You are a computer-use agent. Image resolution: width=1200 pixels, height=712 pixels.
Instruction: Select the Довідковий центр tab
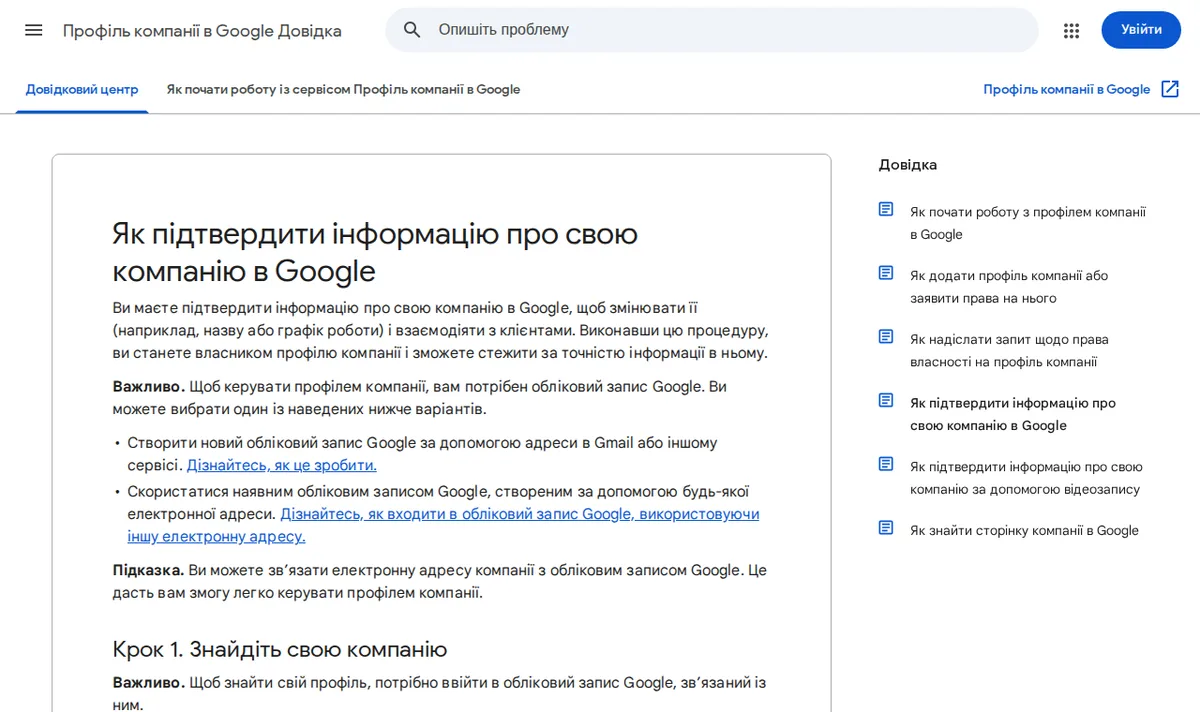click(x=82, y=89)
